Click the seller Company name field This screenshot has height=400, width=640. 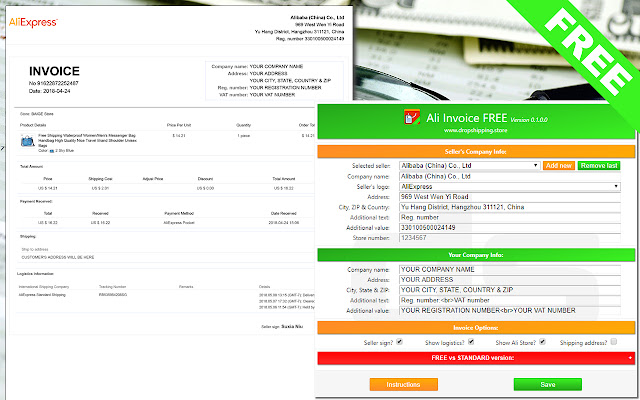[509, 176]
